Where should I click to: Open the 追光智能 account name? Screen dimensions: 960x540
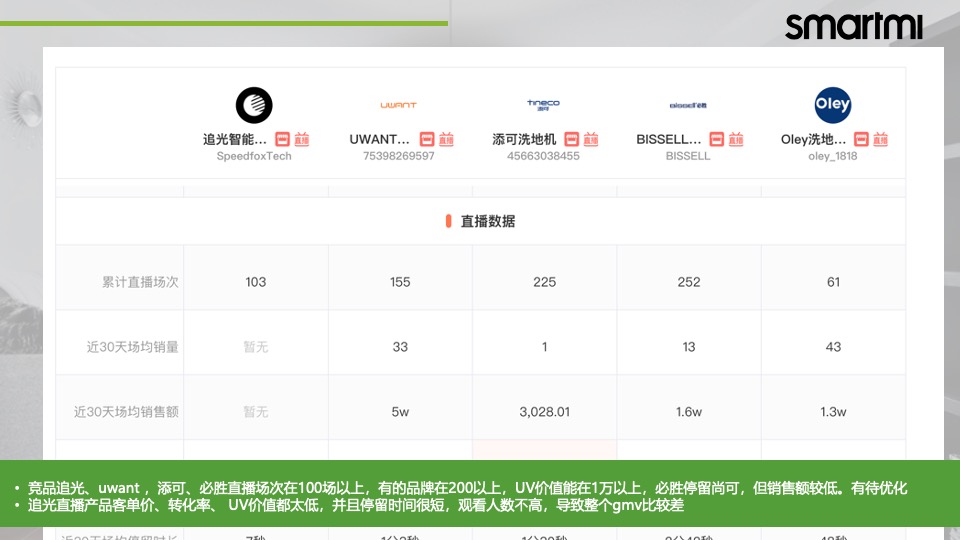[x=234, y=140]
